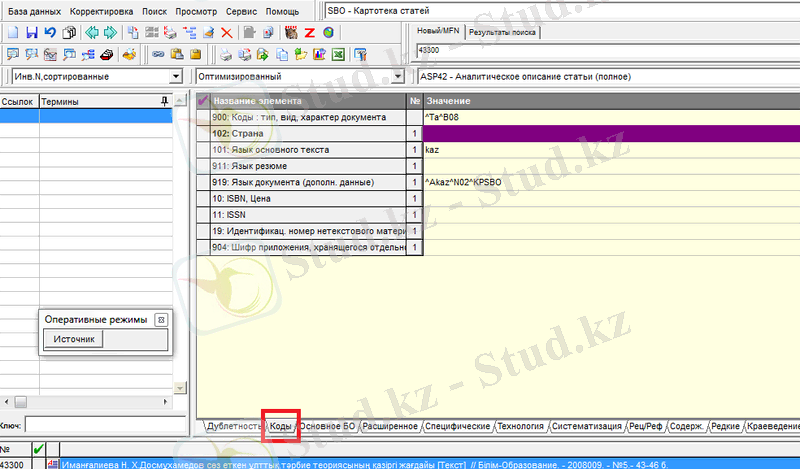Image resolution: width=800 pixels, height=469 pixels.
Task: Create a new record with blank page icon
Action: pos(13,33)
